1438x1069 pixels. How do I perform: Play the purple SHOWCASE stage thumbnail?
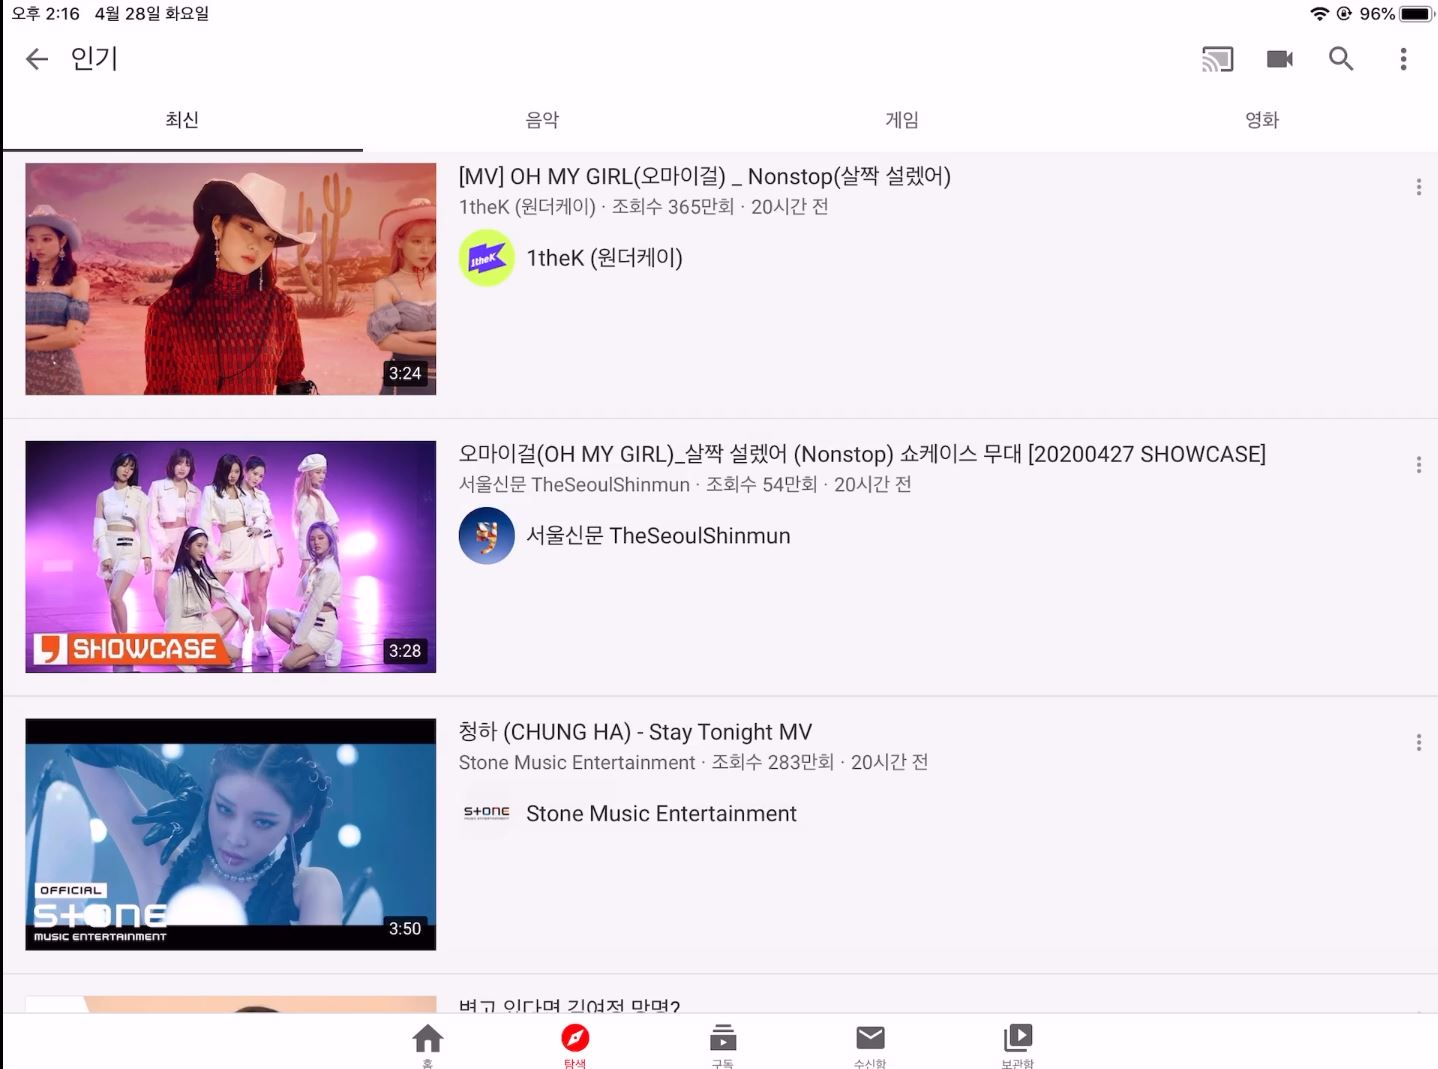(x=231, y=557)
